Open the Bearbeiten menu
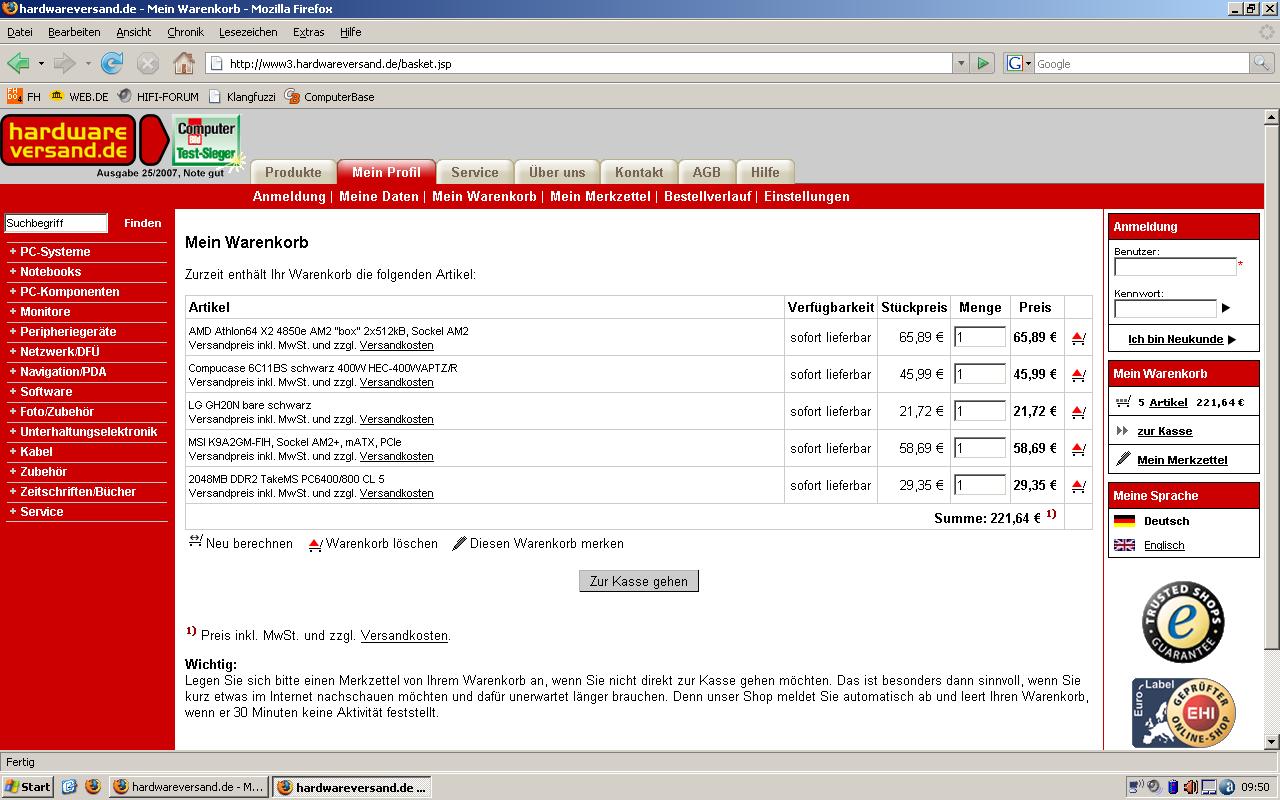Viewport: 1280px width, 800px height. point(74,32)
